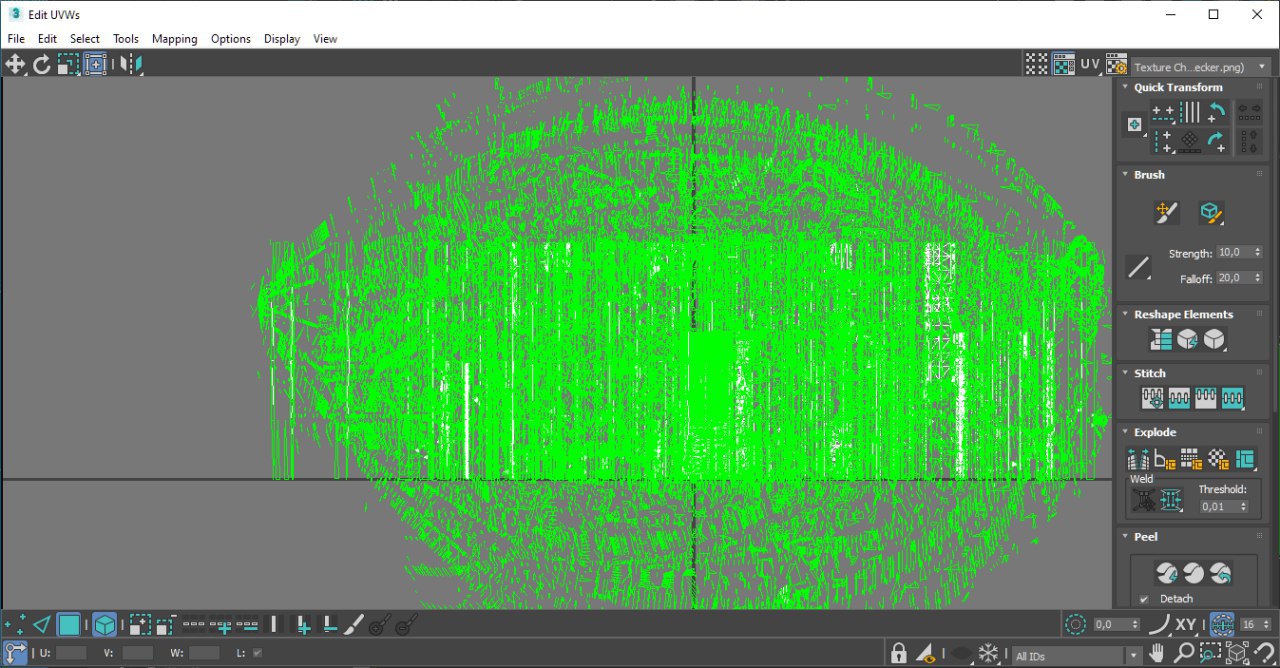The image size is (1280, 668).
Task: Click Straighten Selection in Reshape Elements
Action: point(1161,340)
